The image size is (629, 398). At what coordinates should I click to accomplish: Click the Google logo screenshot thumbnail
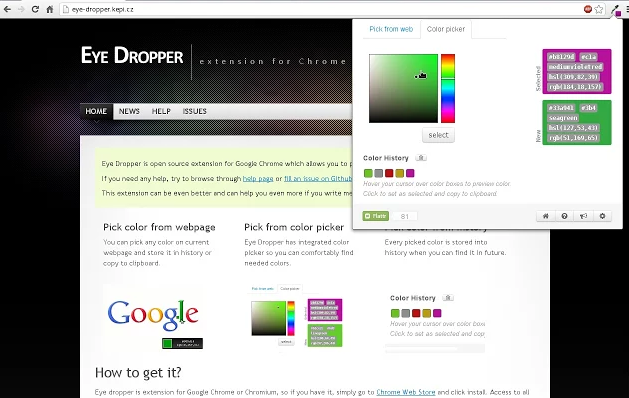click(x=153, y=320)
